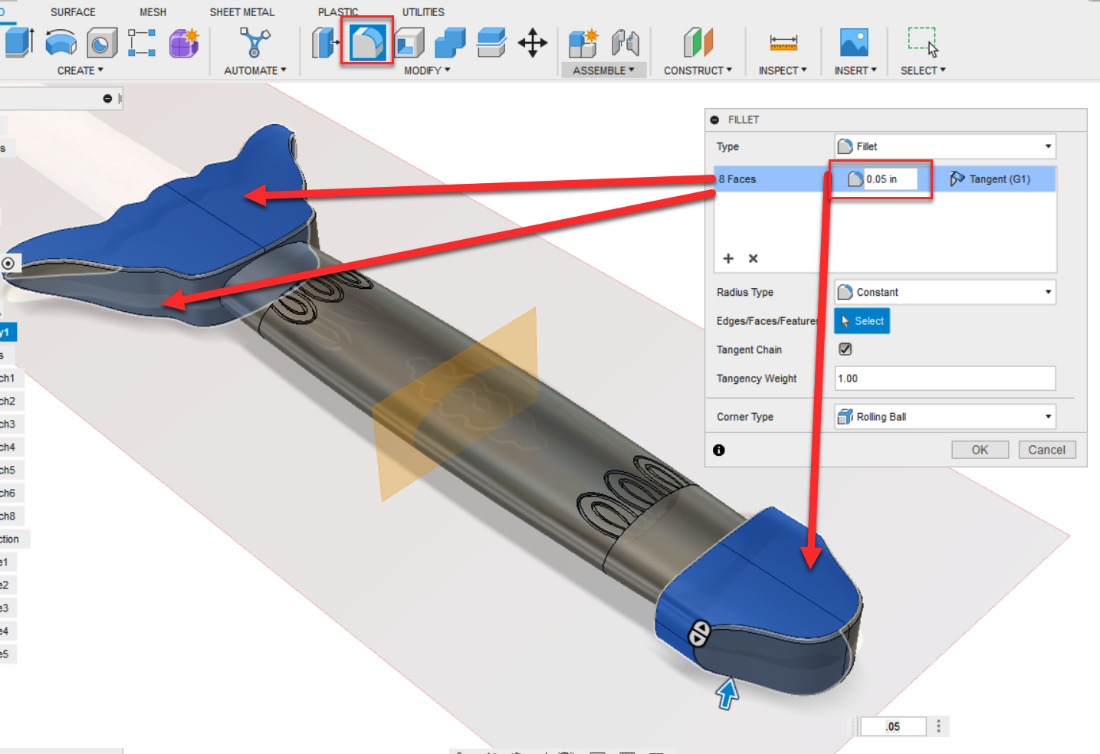Screen dimensions: 1100x754
Task: Switch to the SURFACE tab
Action: pyautogui.click(x=73, y=12)
